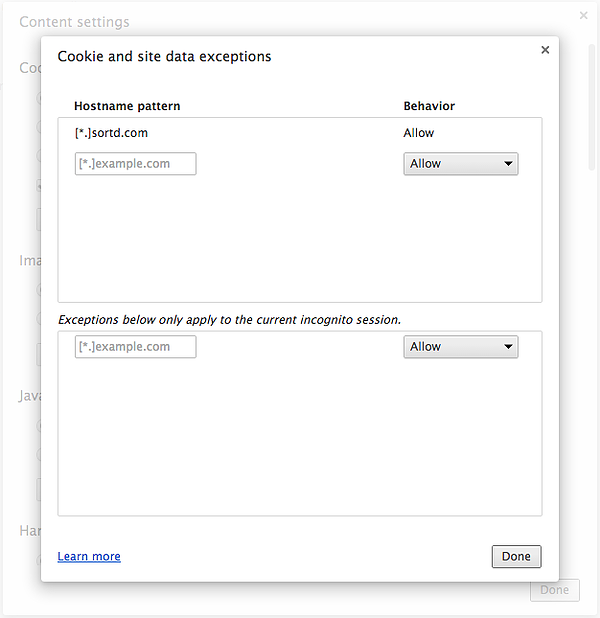600x618 pixels.
Task: Focus the incognito hostname pattern input field
Action: [135, 347]
